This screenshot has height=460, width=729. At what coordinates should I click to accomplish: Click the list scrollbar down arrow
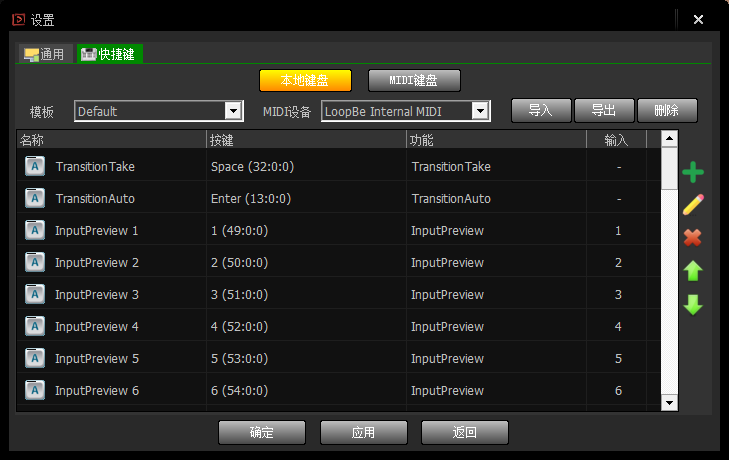670,402
